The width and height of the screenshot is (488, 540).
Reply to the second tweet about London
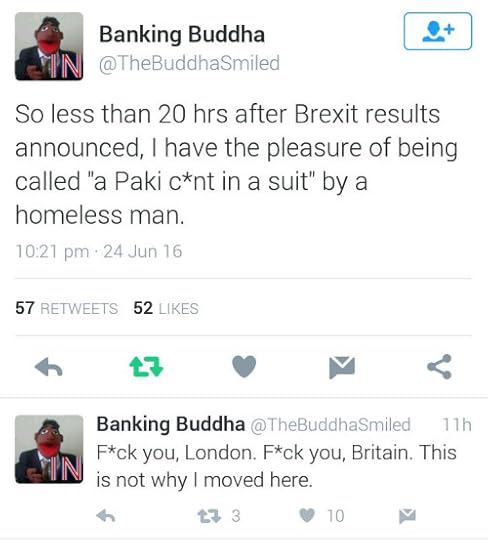pos(106,516)
